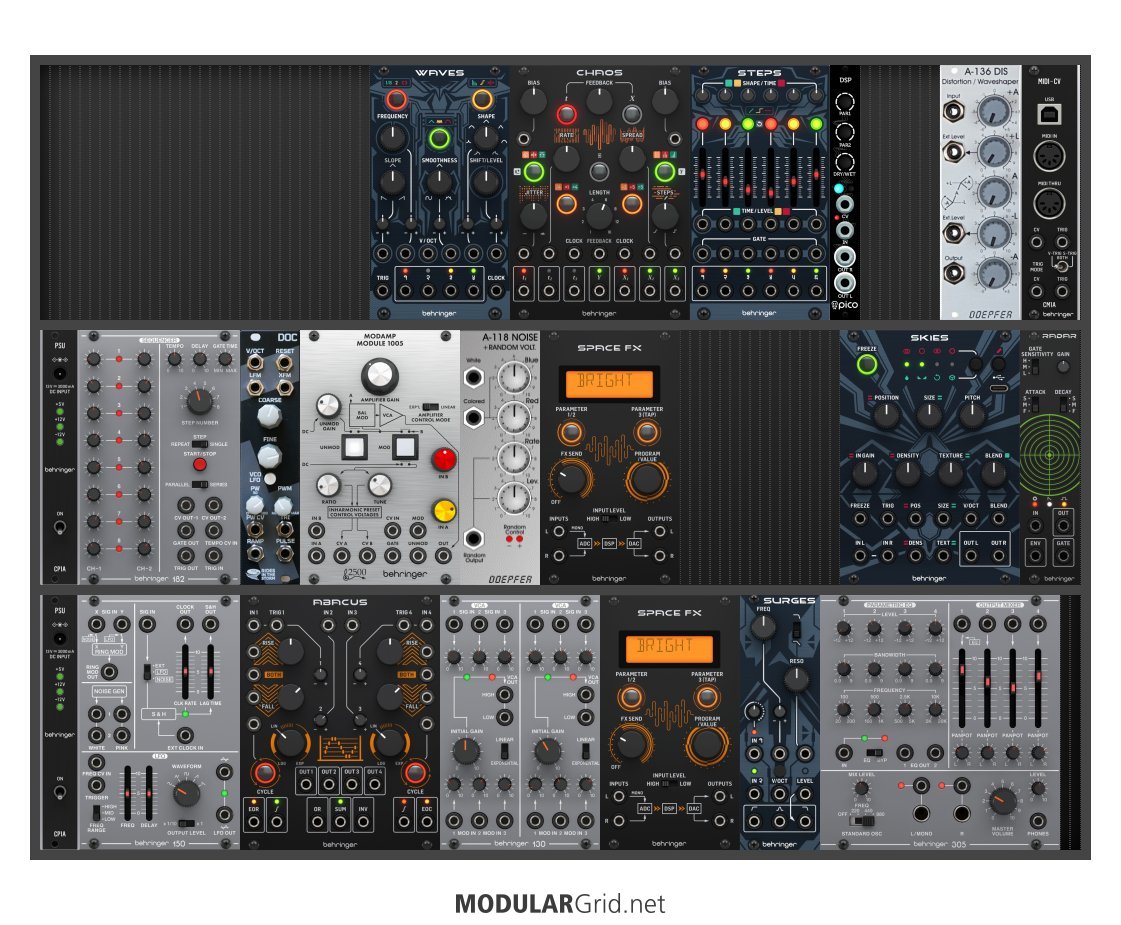This screenshot has height=925, width=1121.
Task: Click the BLEND knob on Skies
Action: pos(994,473)
